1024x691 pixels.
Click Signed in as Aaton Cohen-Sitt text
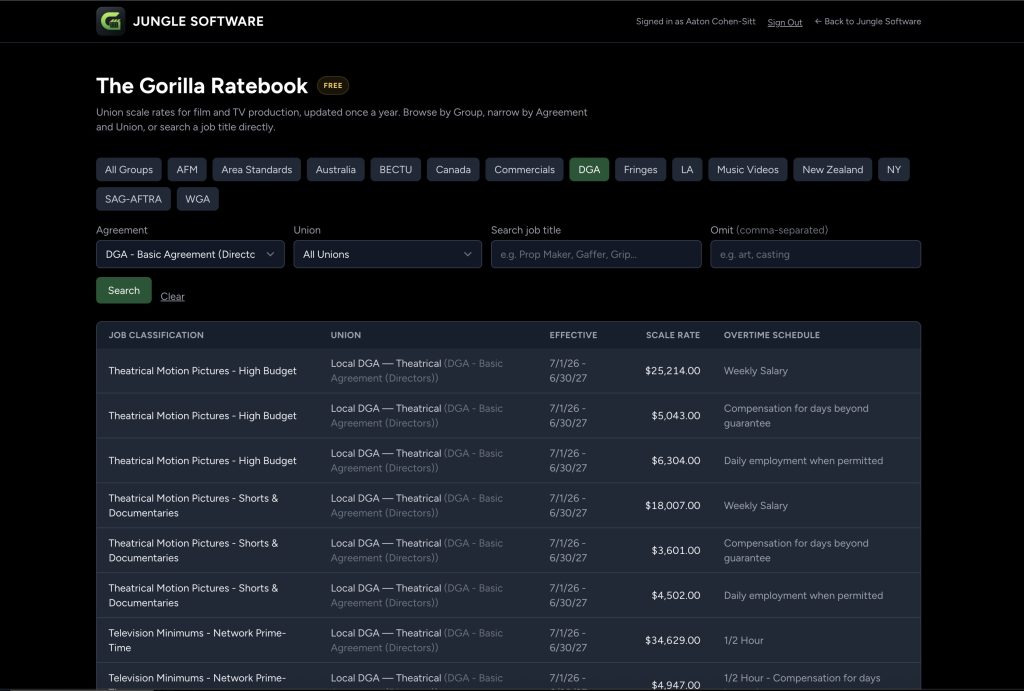click(696, 22)
